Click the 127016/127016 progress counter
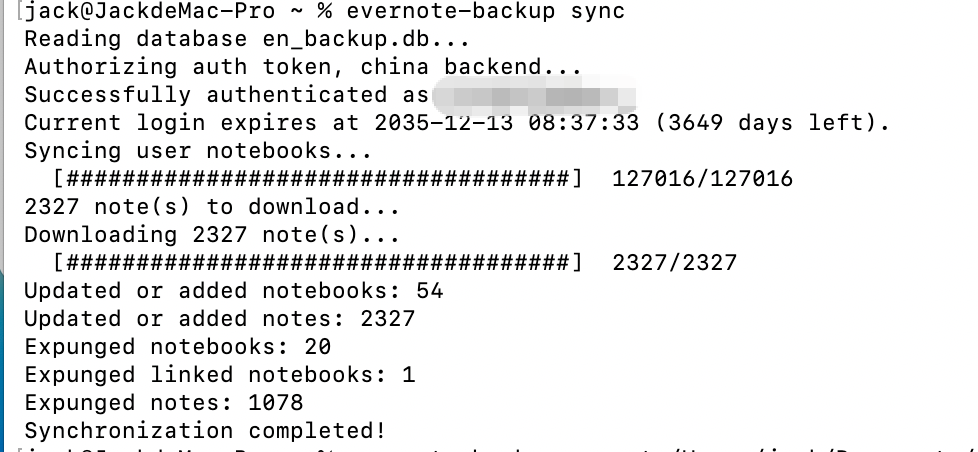This screenshot has height=452, width=978. 702,180
